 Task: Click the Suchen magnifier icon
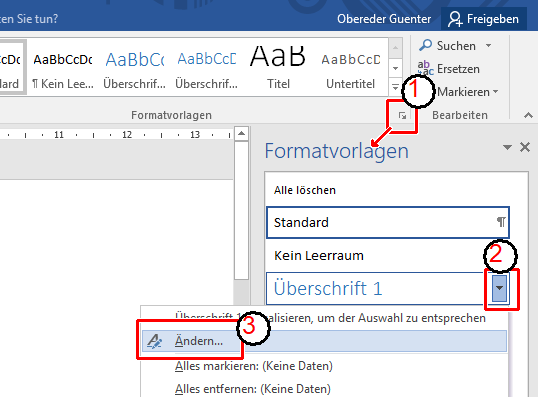[x=425, y=45]
